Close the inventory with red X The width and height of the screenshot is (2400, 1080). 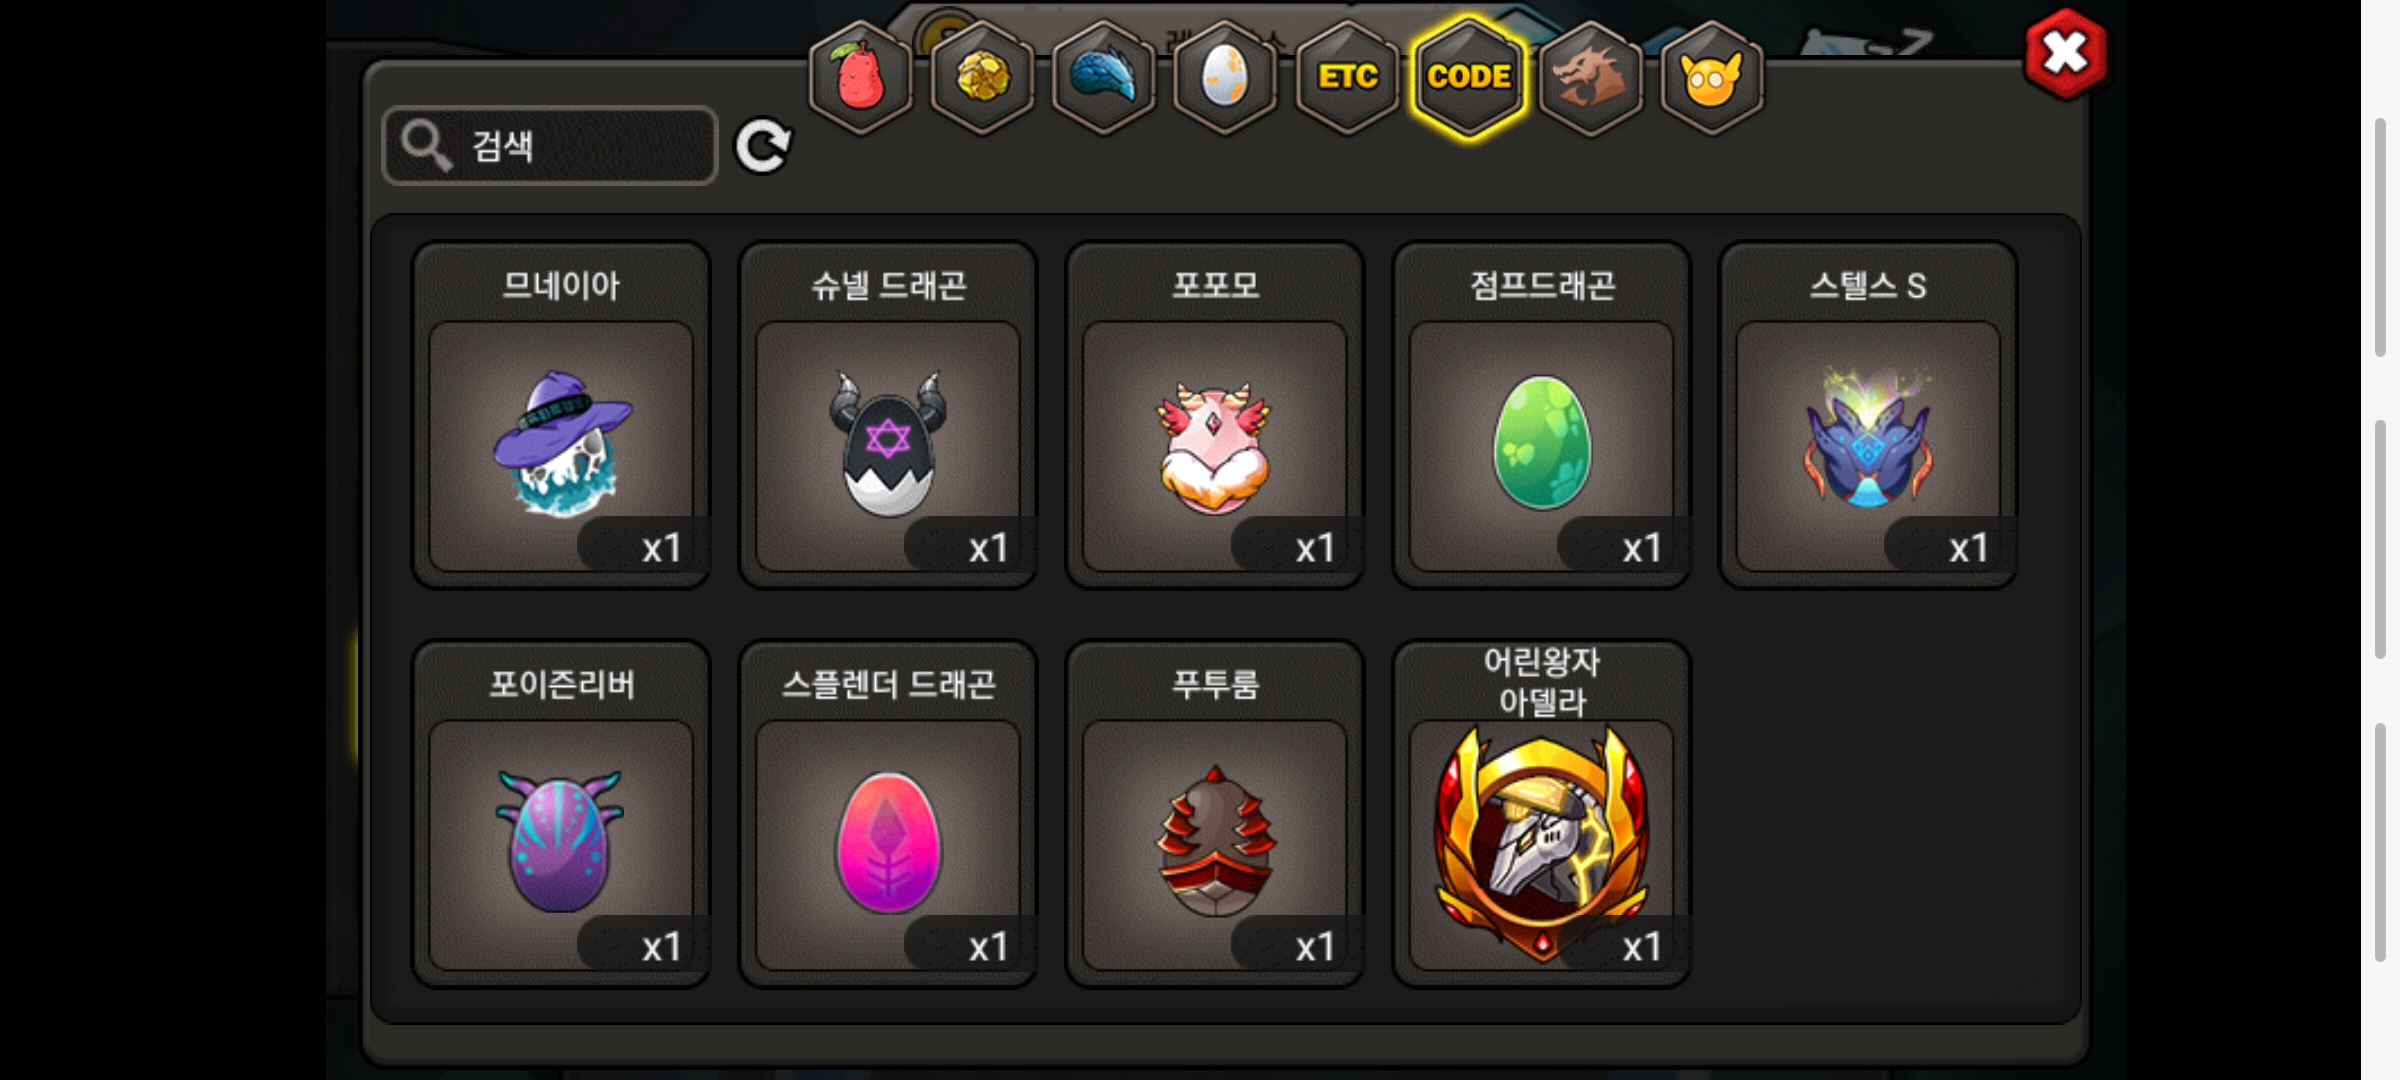click(2065, 54)
